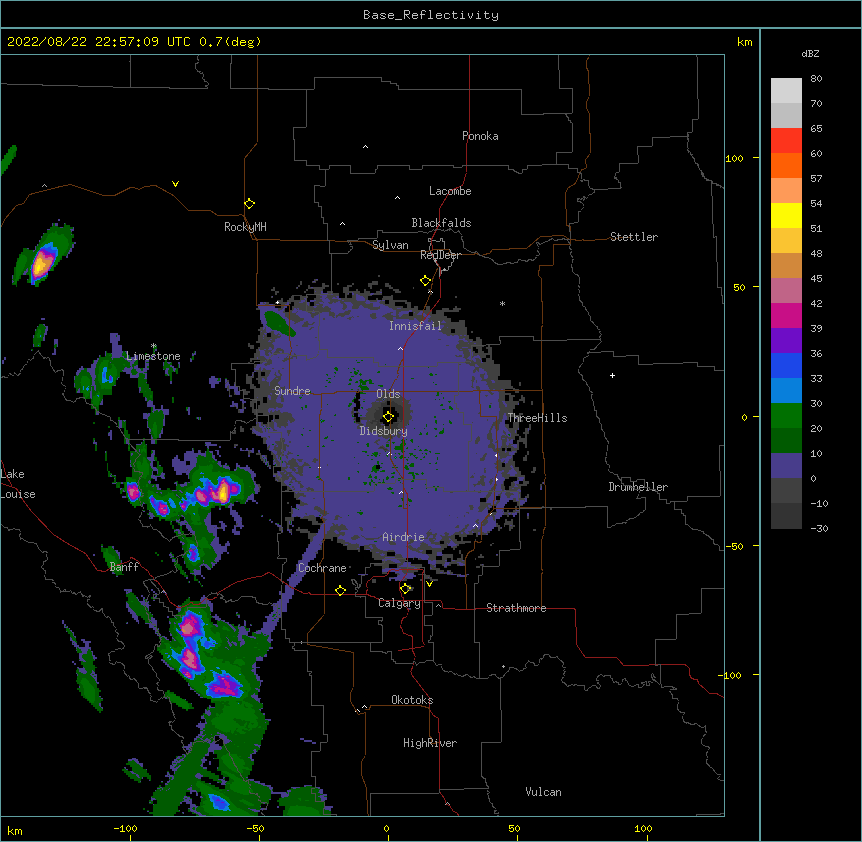Click the white asterisk above Limestone label
The image size is (862, 842).
(154, 346)
